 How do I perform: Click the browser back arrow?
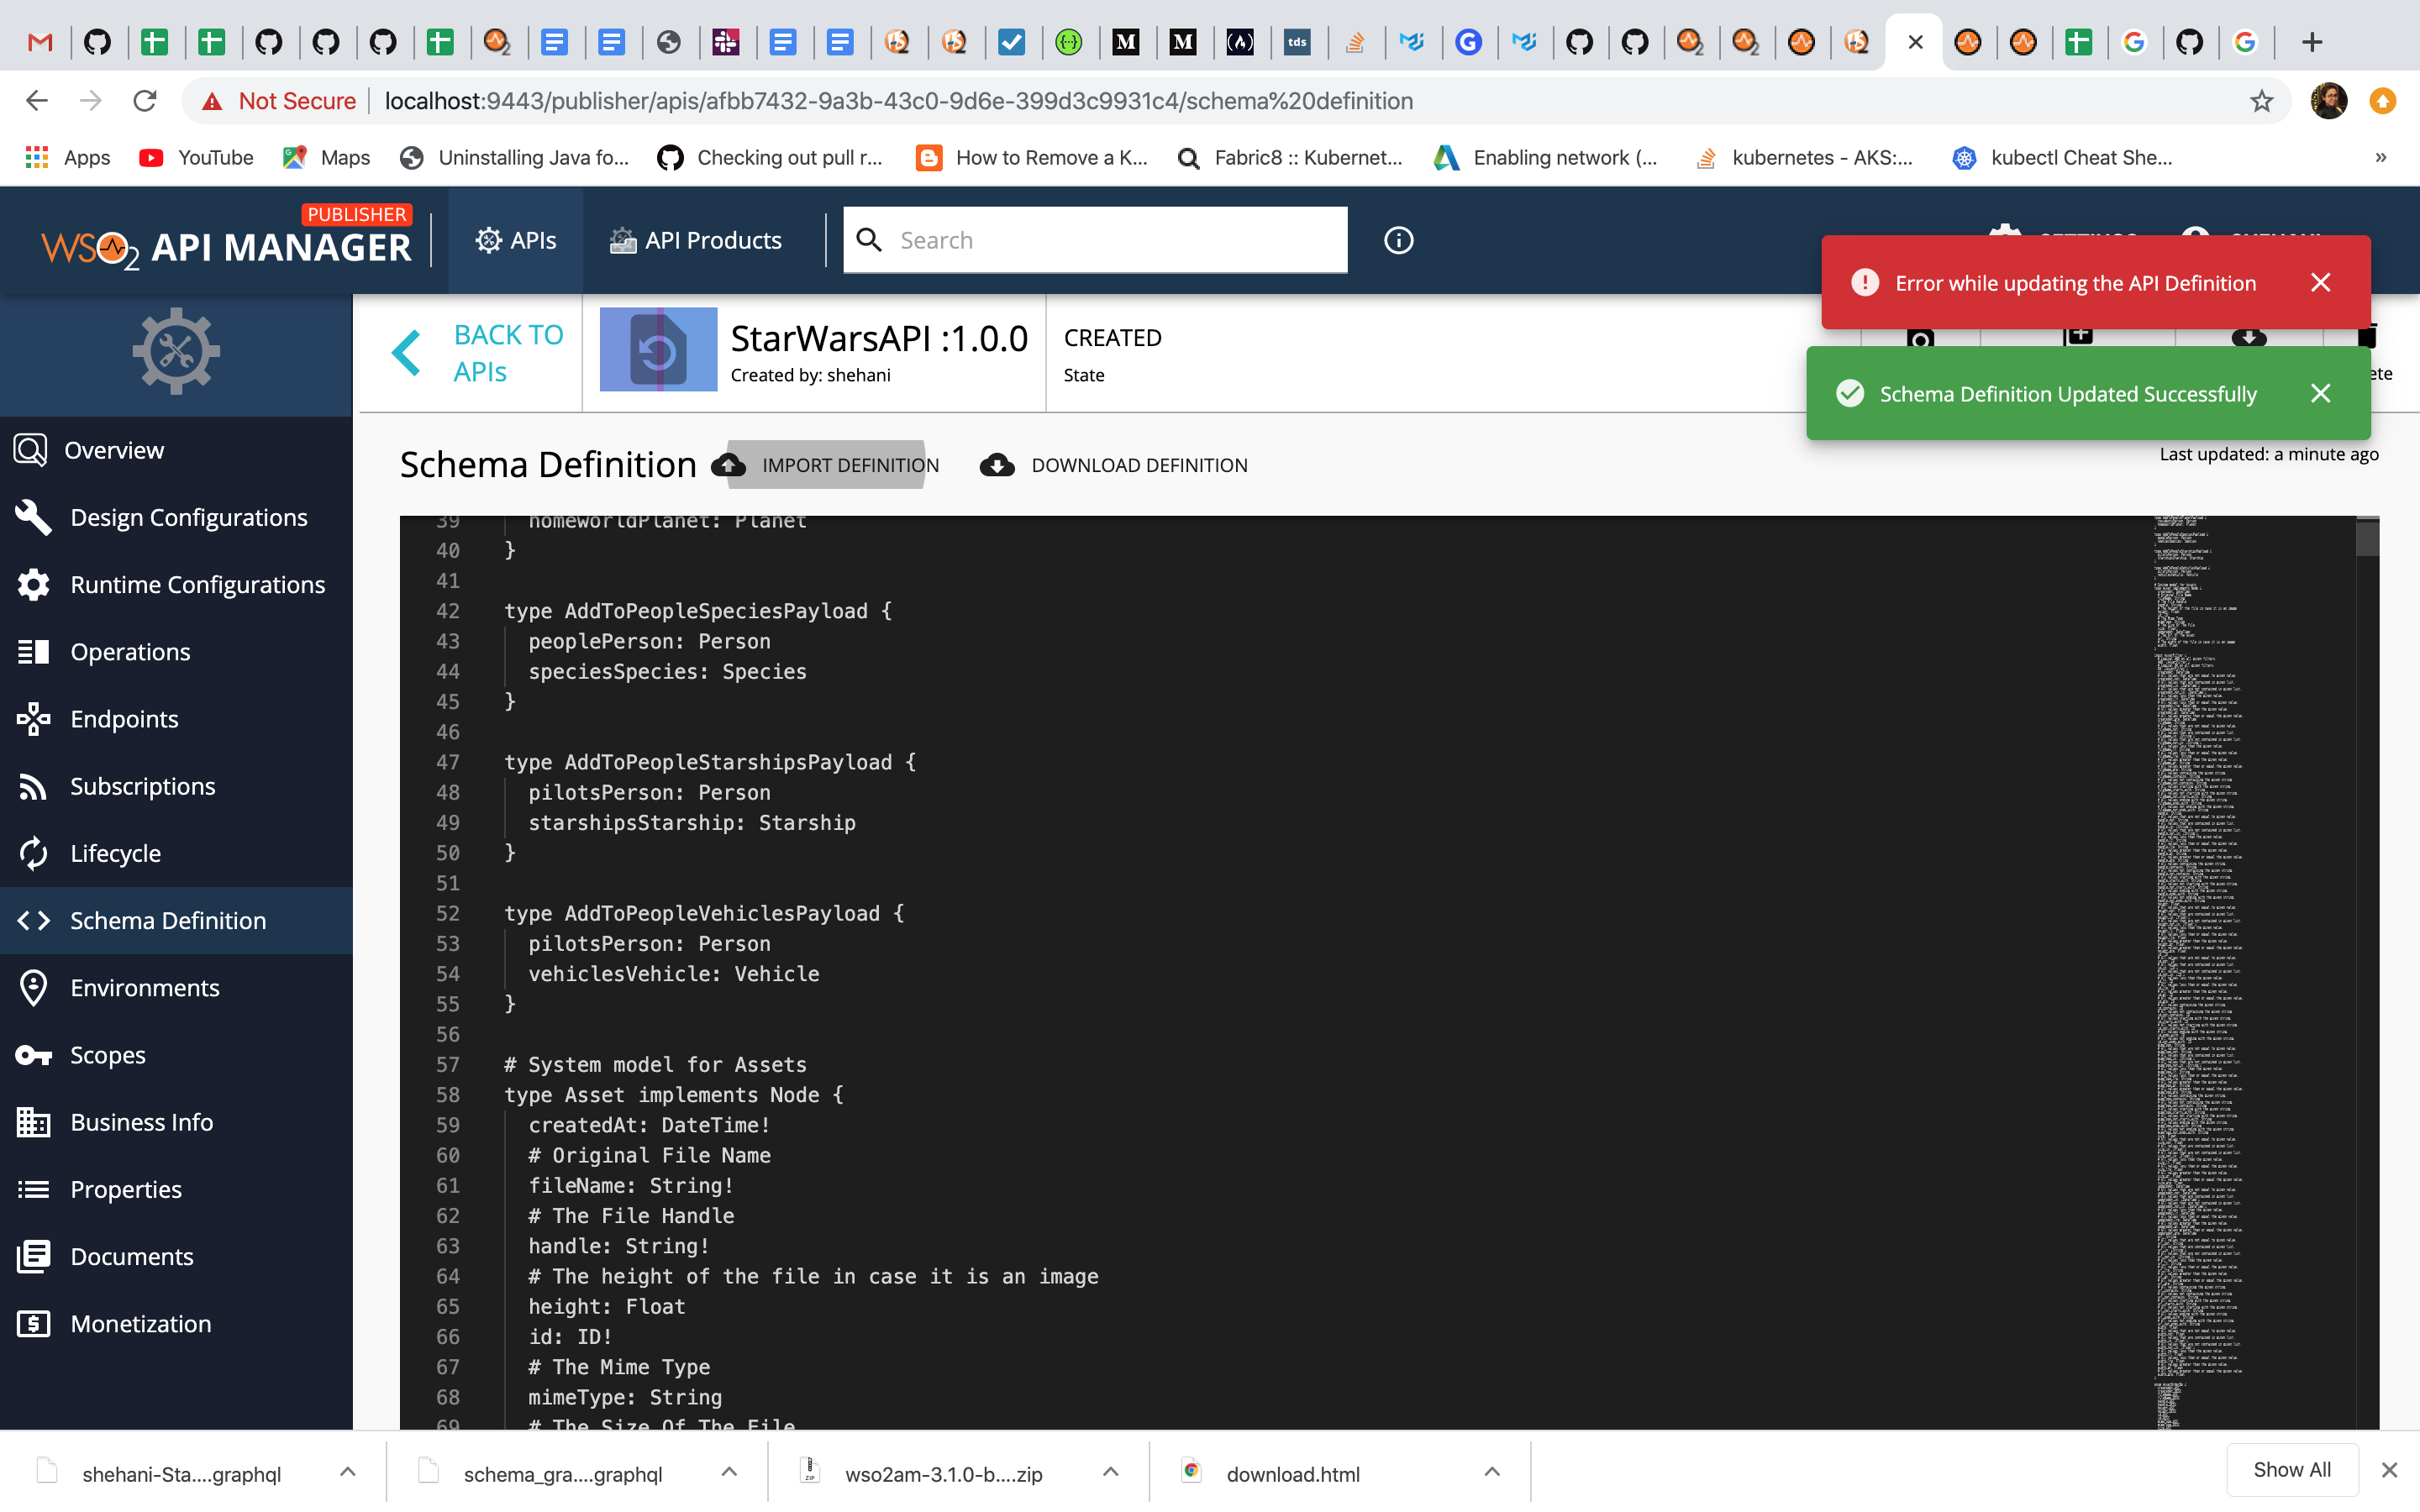37,101
